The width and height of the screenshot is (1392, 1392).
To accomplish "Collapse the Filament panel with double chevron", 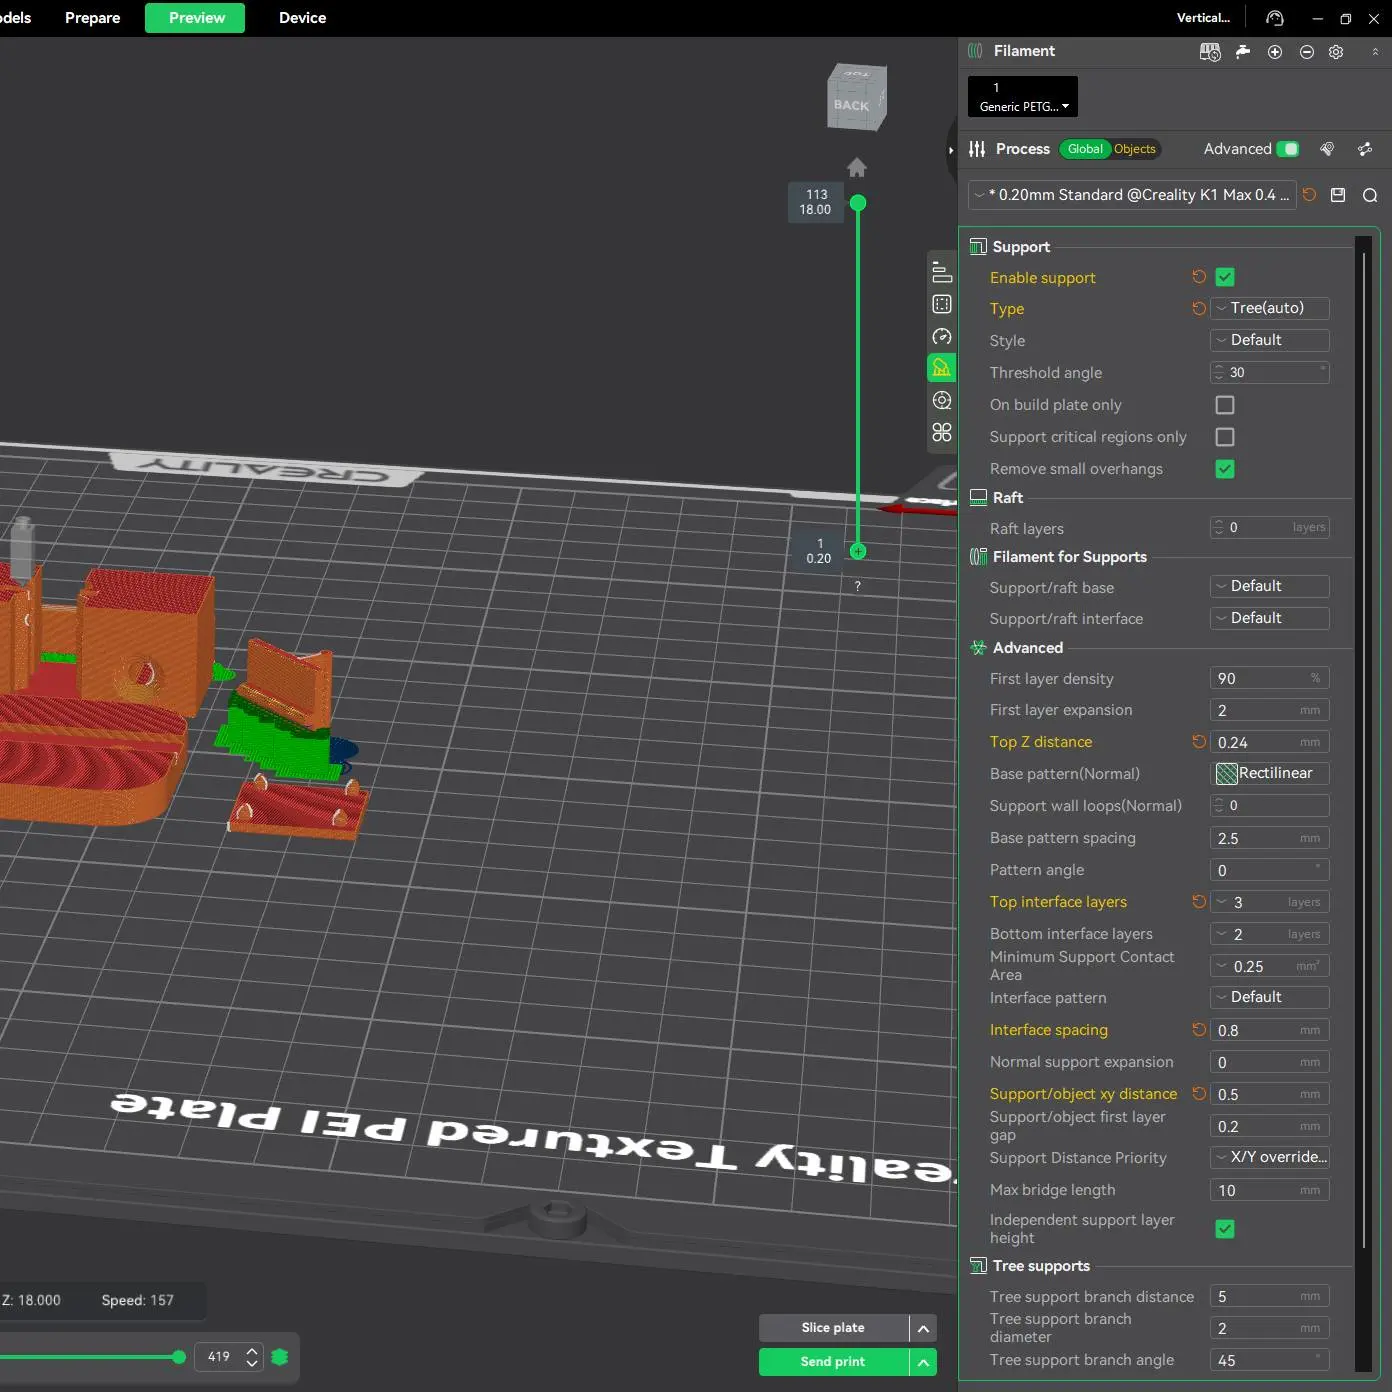I will click(x=1375, y=52).
